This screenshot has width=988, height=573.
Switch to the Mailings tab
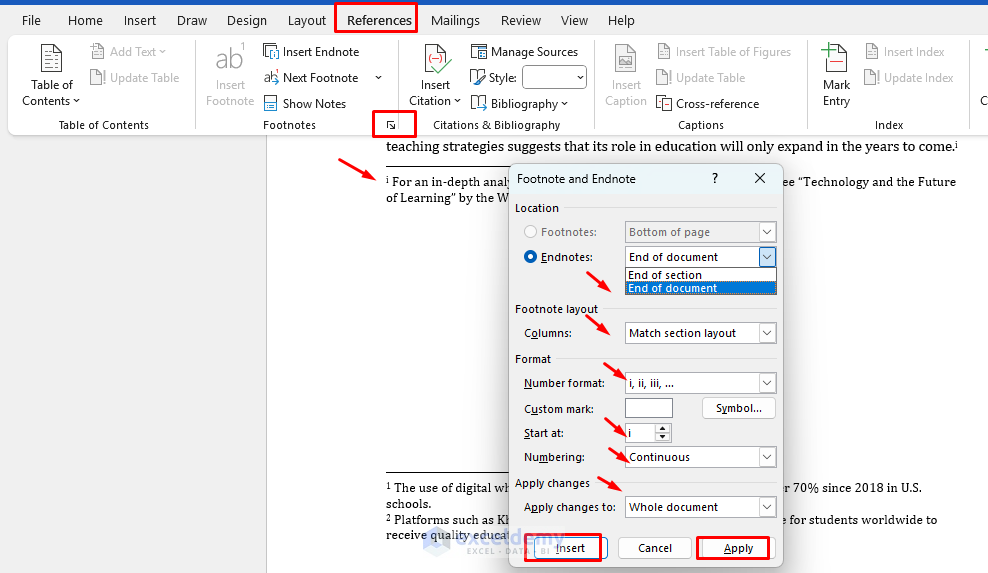point(455,20)
